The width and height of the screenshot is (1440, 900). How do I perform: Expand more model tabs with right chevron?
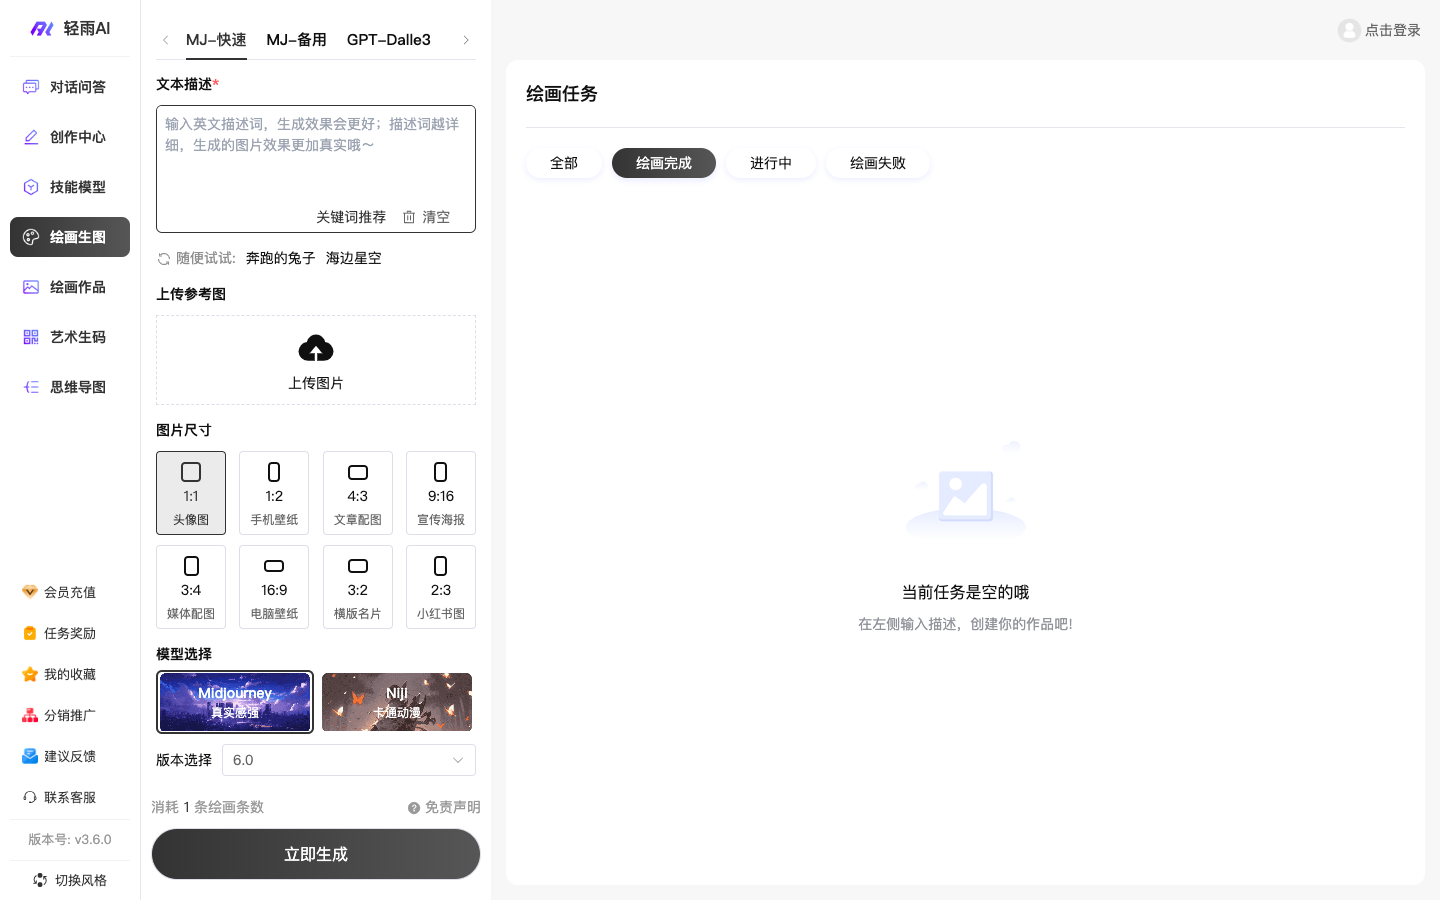pos(466,40)
